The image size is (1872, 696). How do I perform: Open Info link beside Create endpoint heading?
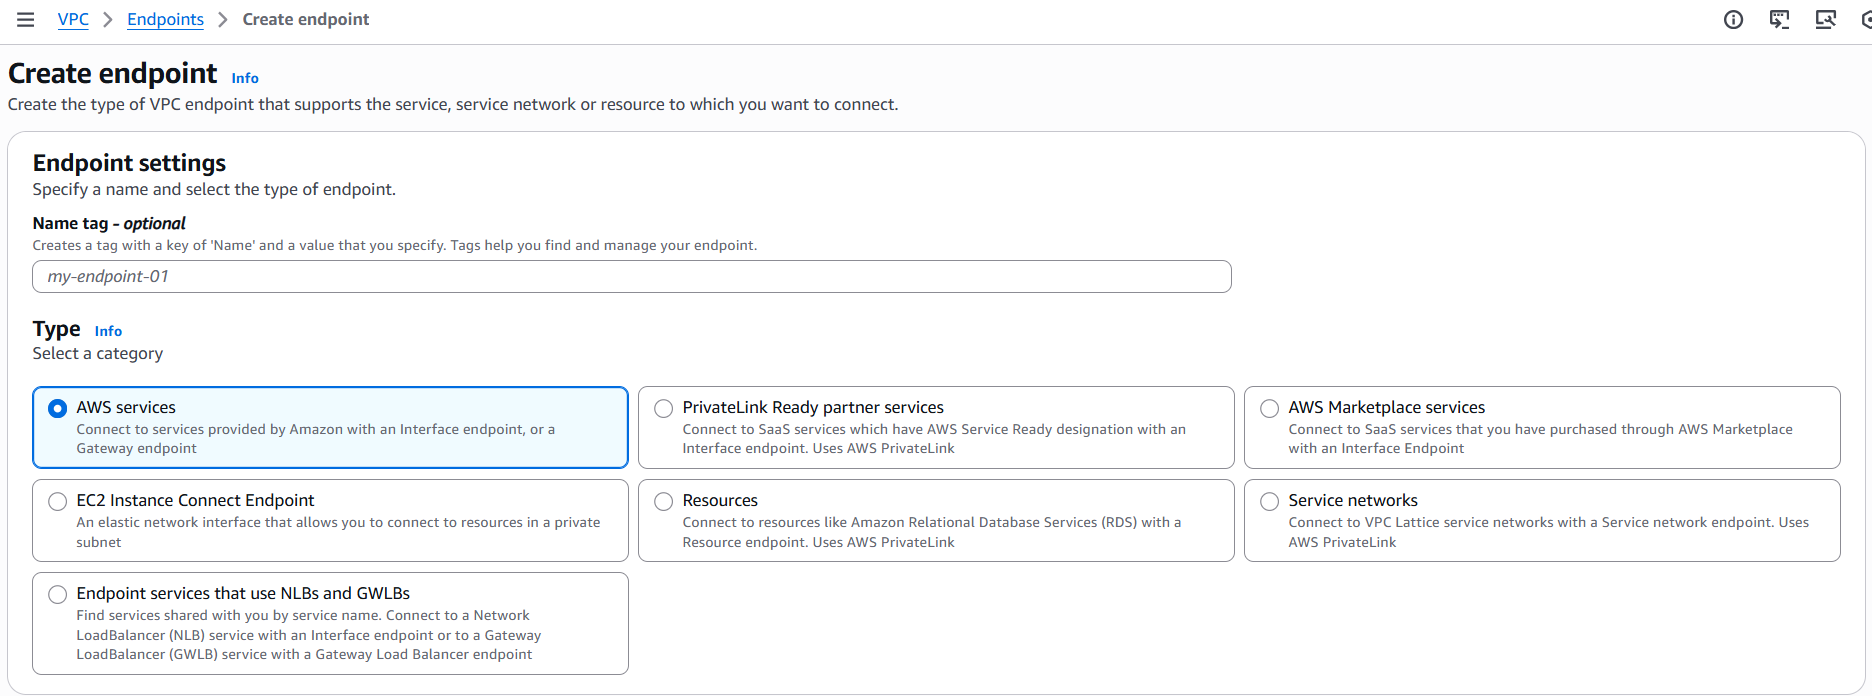245,78
